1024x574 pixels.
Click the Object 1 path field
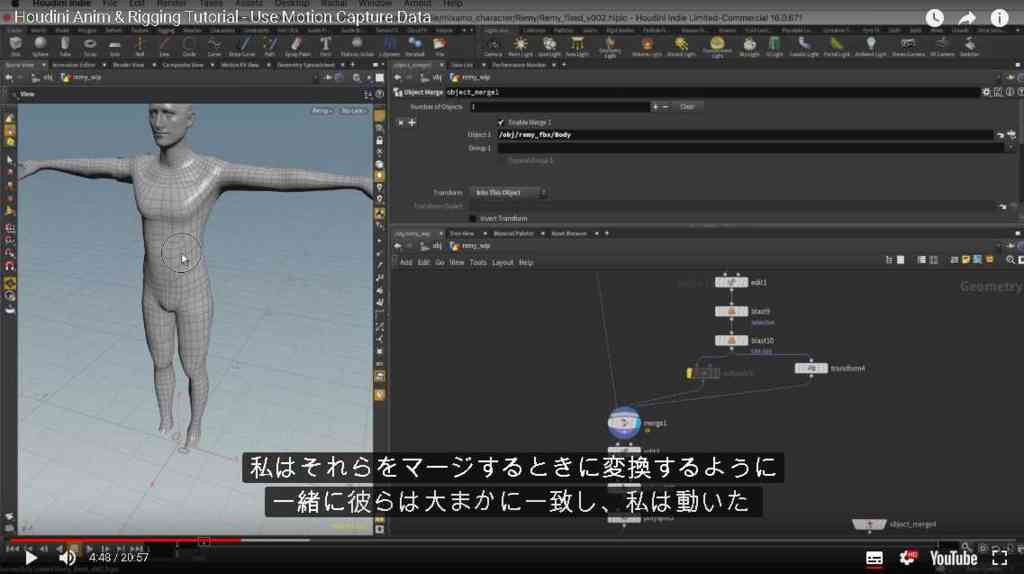pos(744,135)
